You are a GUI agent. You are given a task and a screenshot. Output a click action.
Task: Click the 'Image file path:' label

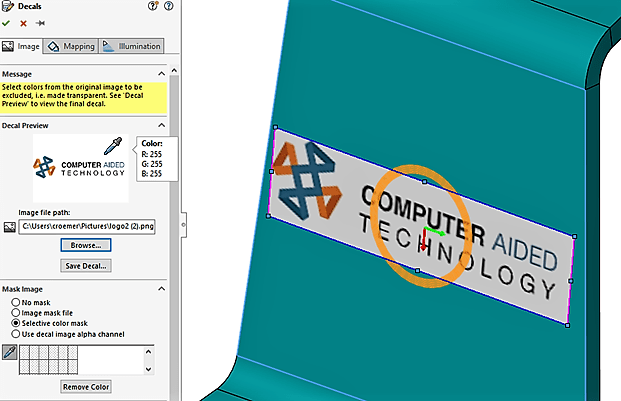click(x=44, y=213)
